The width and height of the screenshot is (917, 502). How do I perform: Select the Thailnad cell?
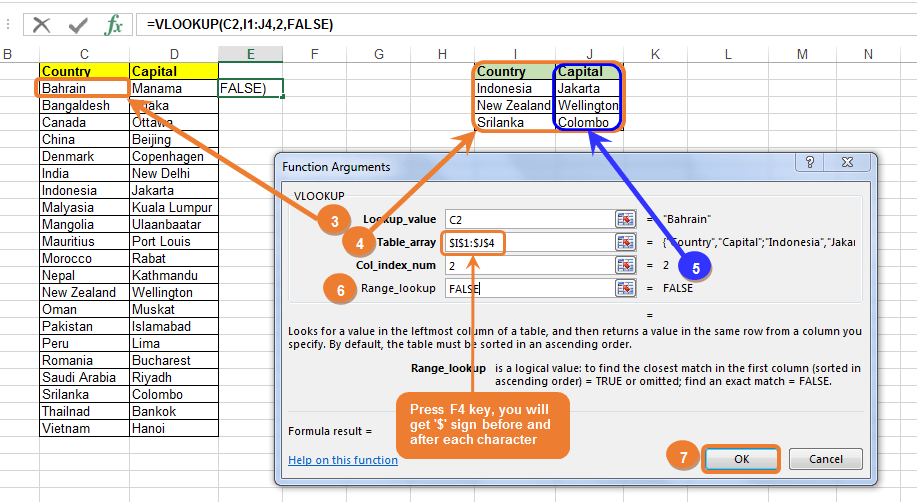(84, 411)
